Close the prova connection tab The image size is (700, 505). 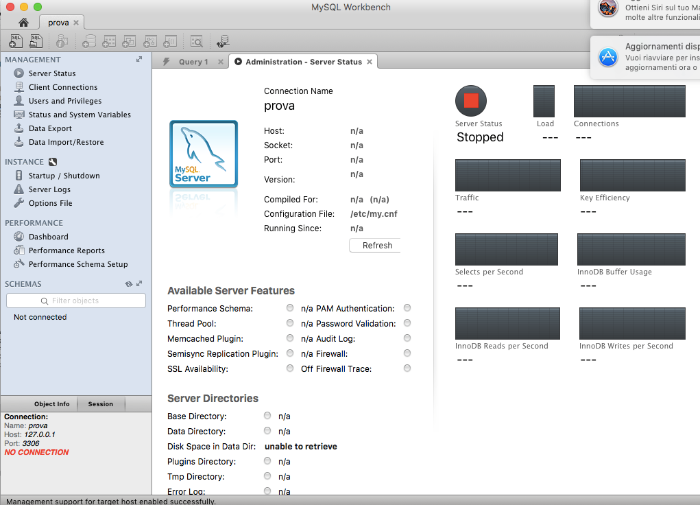(x=76, y=22)
